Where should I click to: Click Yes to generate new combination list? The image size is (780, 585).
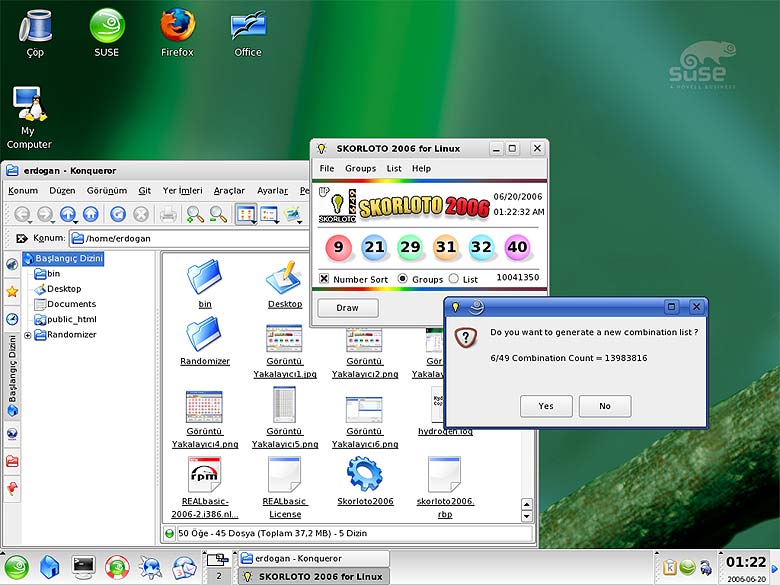545,406
